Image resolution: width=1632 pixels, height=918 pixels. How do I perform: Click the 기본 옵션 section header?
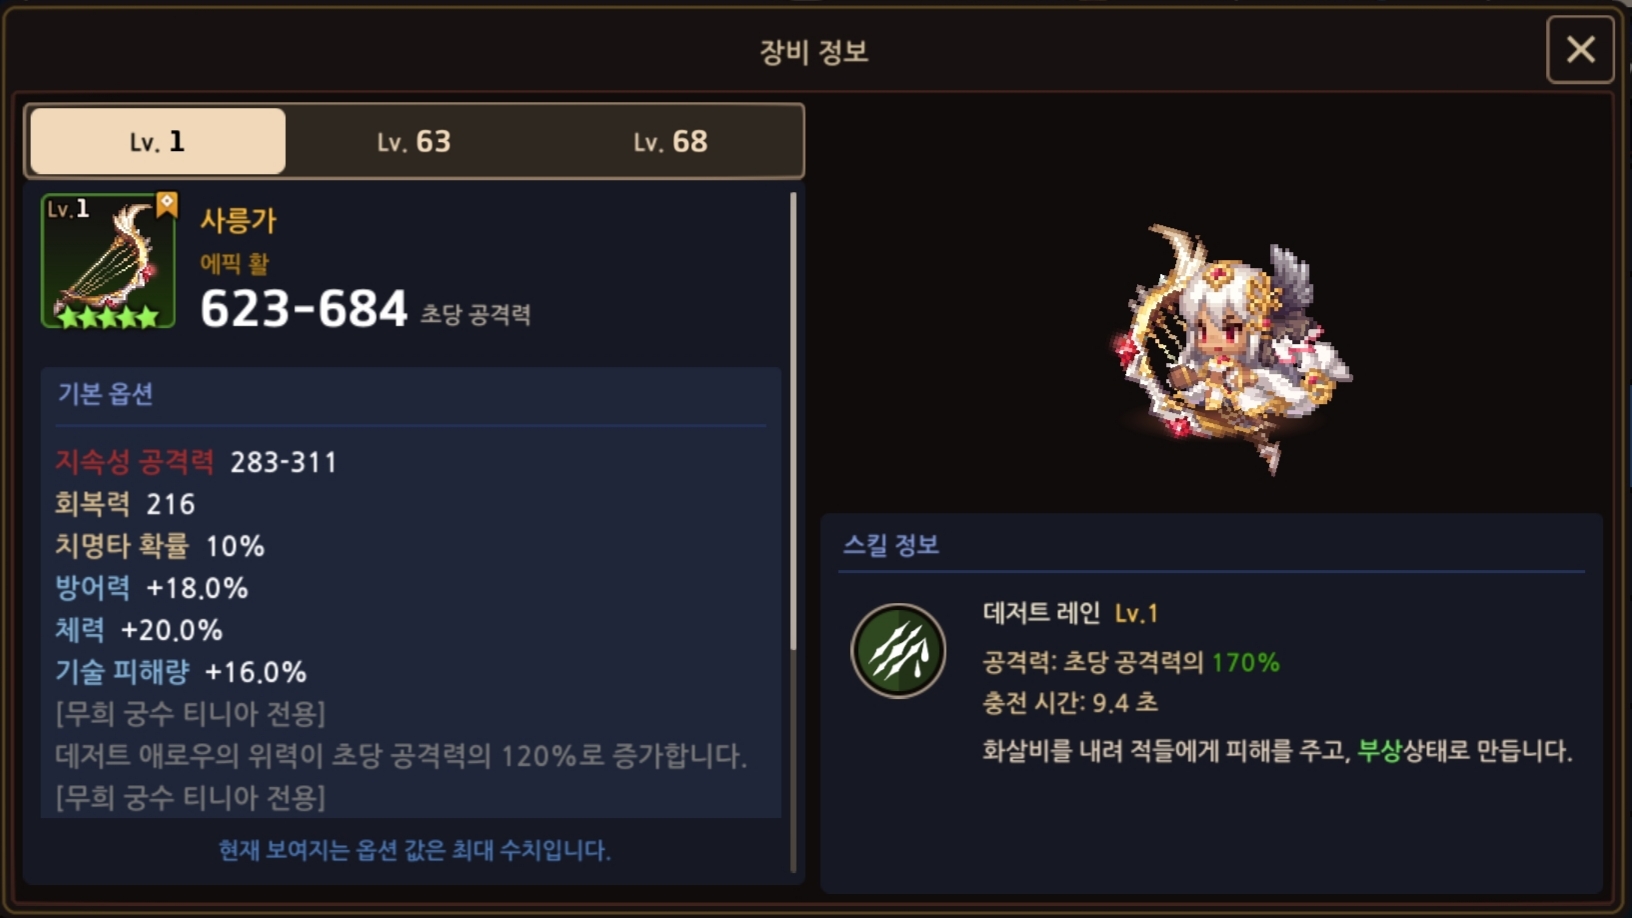coord(105,394)
